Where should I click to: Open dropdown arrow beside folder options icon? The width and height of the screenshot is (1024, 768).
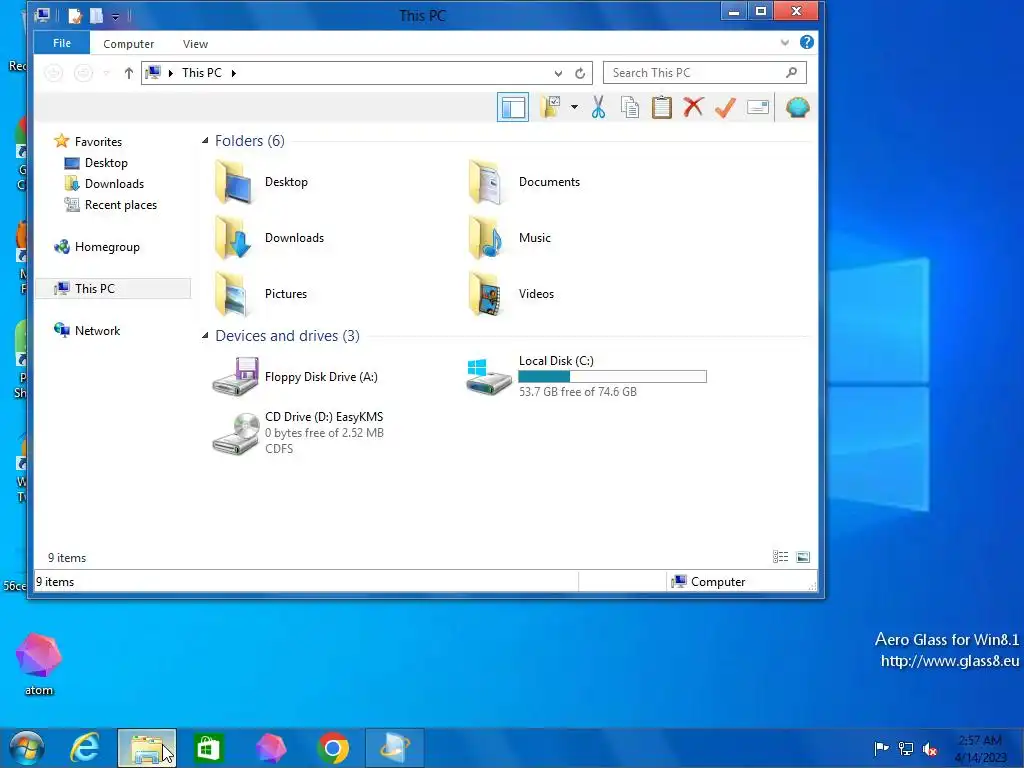(574, 107)
